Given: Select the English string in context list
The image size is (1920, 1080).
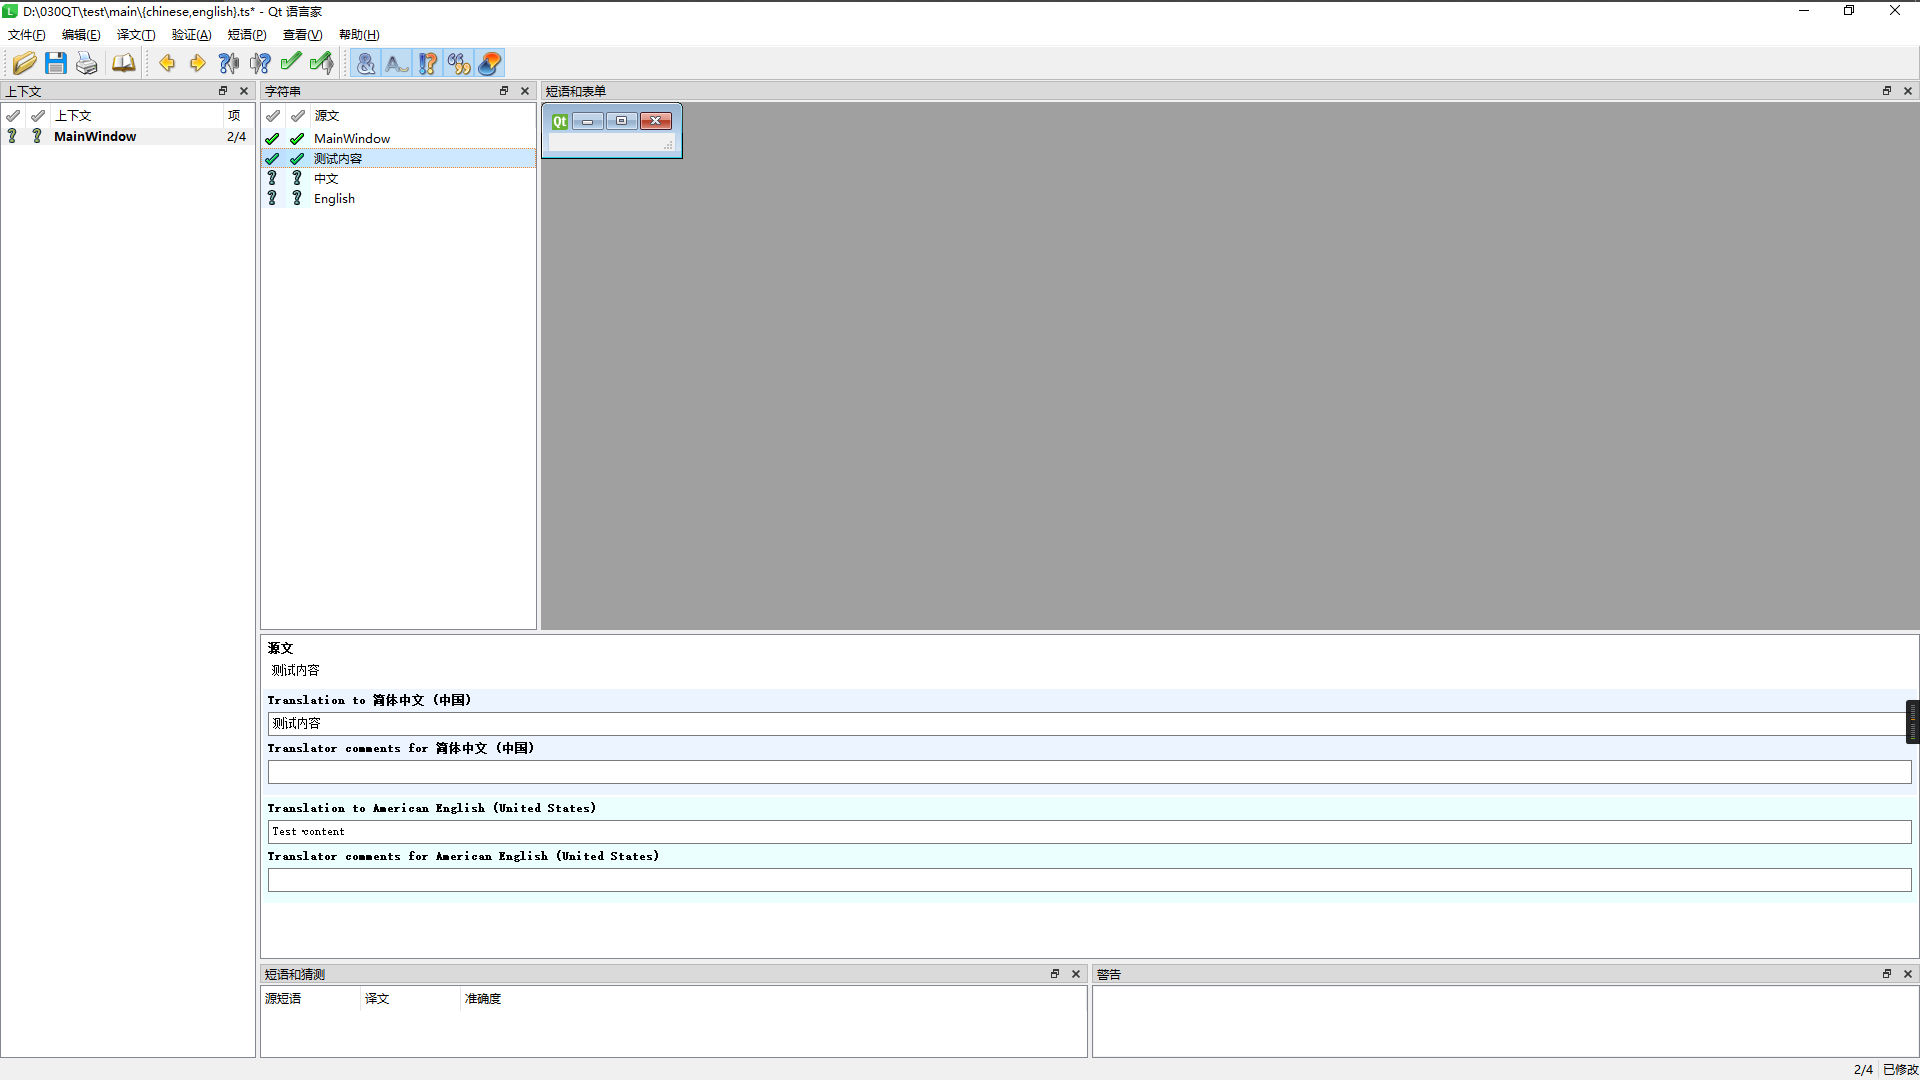Looking at the screenshot, I should coord(335,198).
